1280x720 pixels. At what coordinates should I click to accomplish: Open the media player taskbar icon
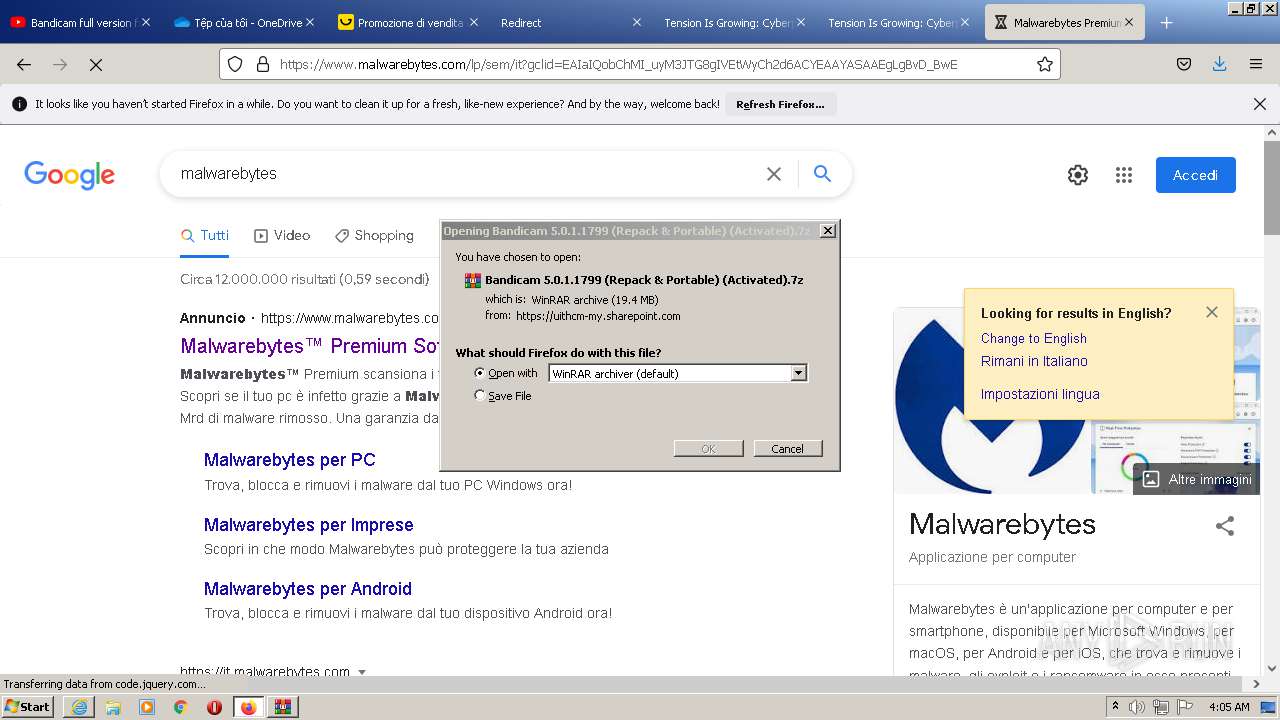(x=147, y=707)
